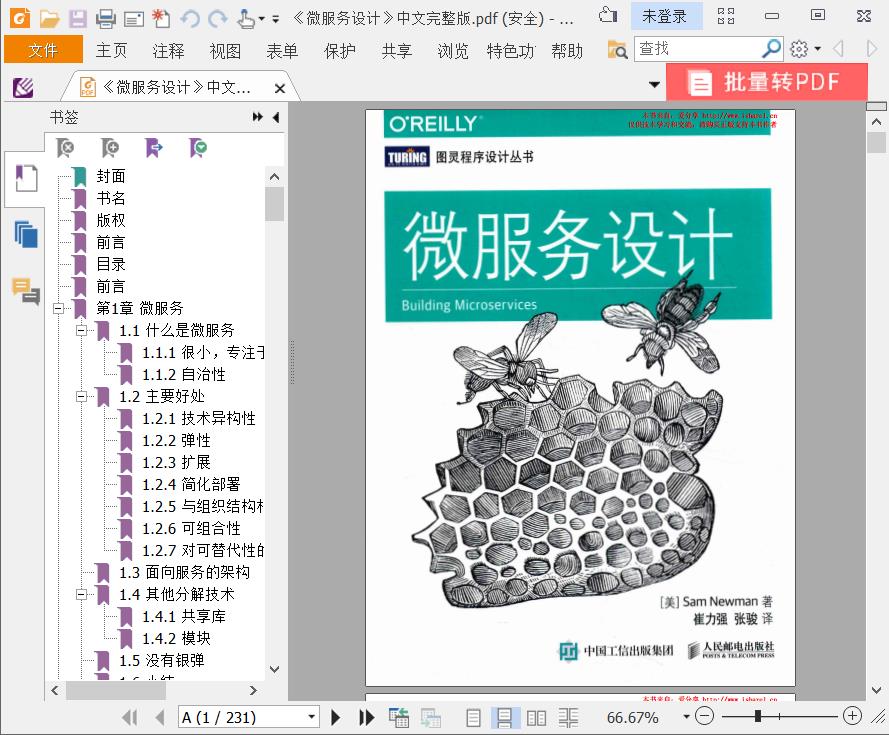Run the search with the magnifier icon
This screenshot has height=735, width=889.
click(x=771, y=49)
